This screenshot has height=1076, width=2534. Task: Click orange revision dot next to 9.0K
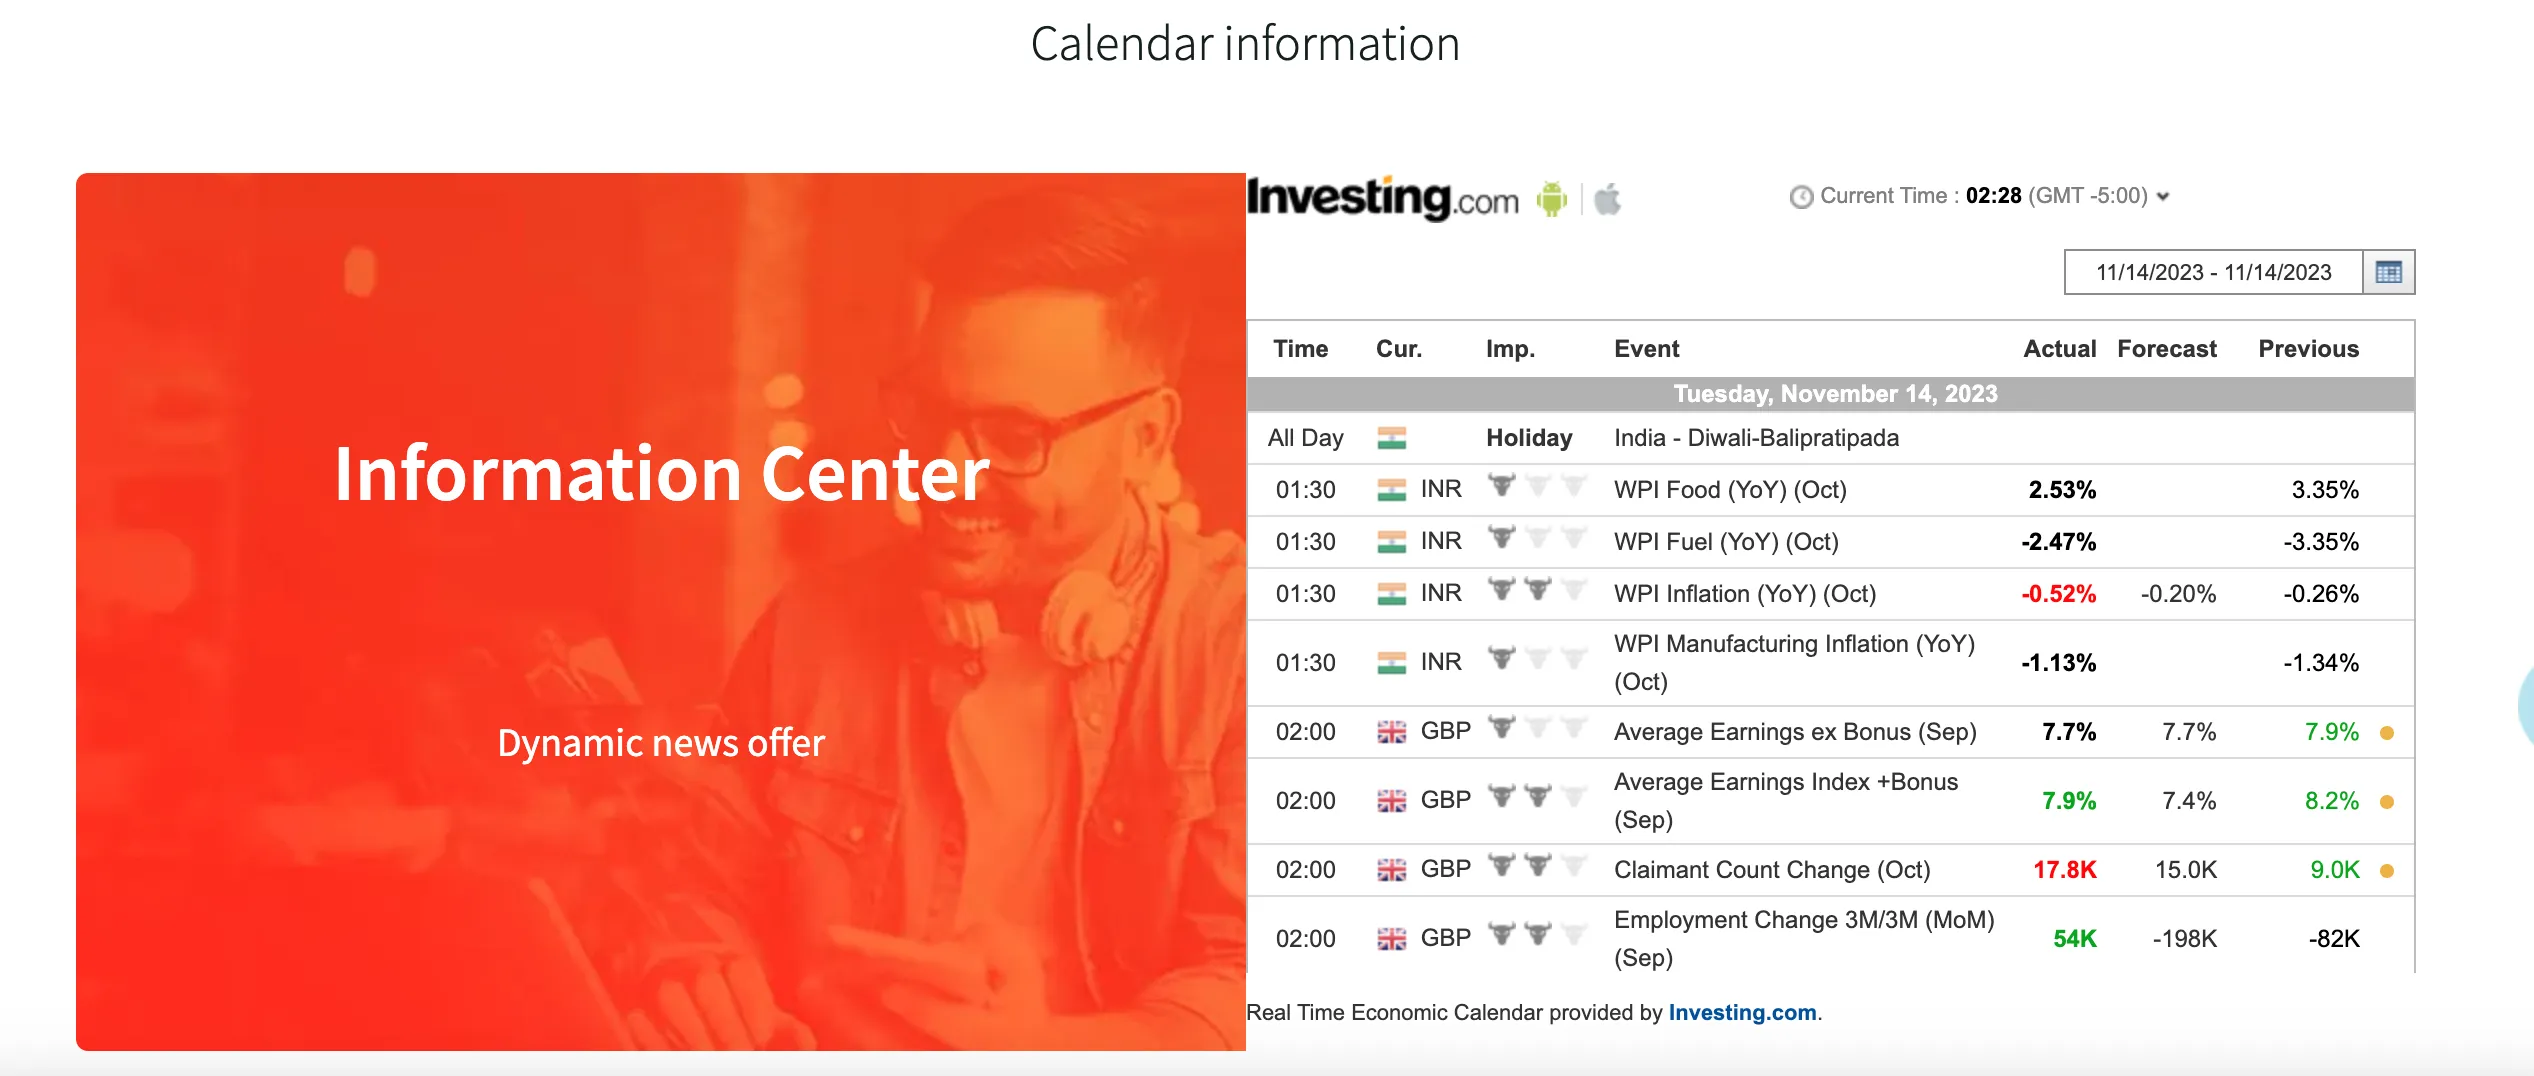(x=2387, y=871)
